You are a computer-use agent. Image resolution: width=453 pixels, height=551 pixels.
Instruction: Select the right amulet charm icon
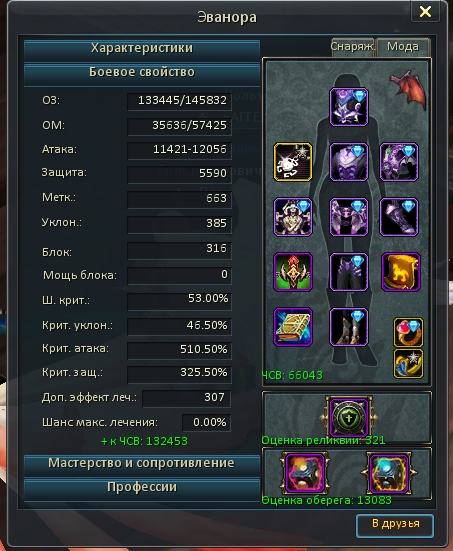click(389, 473)
